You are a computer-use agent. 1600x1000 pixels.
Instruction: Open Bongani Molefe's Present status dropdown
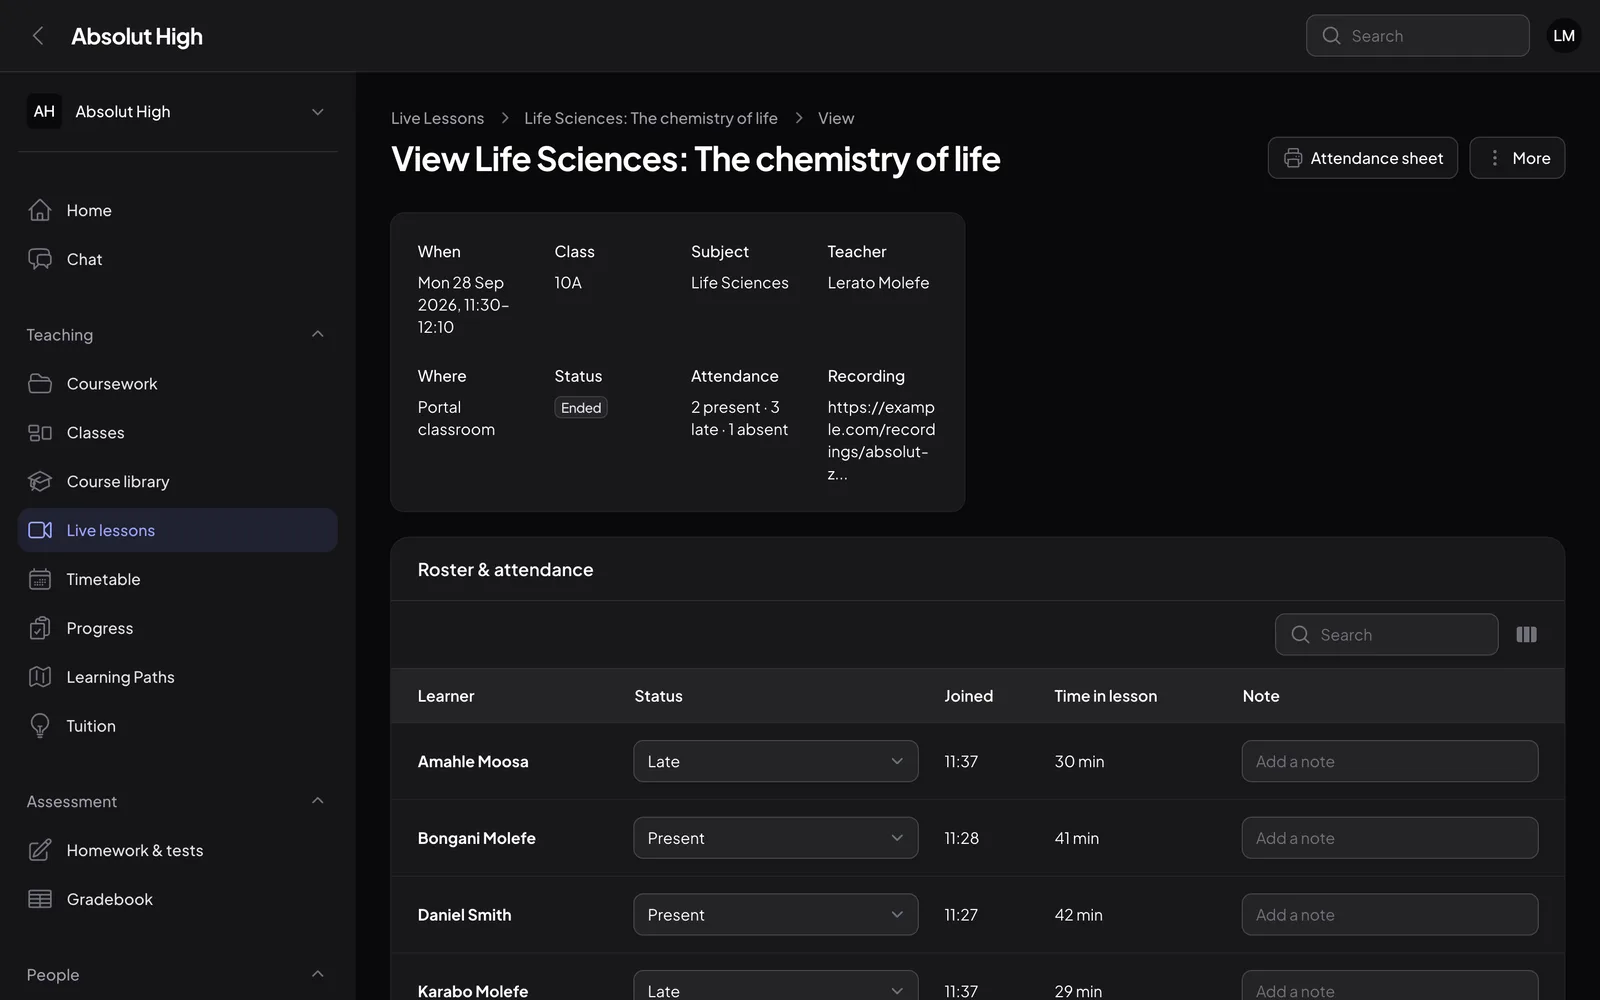775,838
